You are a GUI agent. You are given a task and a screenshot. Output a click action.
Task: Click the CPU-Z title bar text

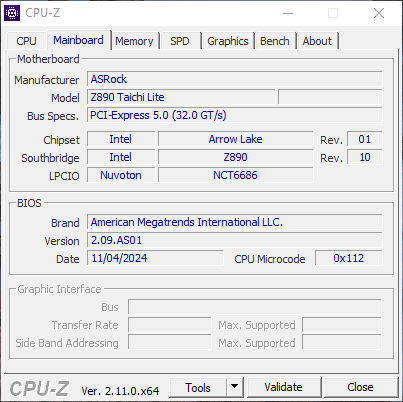(43, 13)
